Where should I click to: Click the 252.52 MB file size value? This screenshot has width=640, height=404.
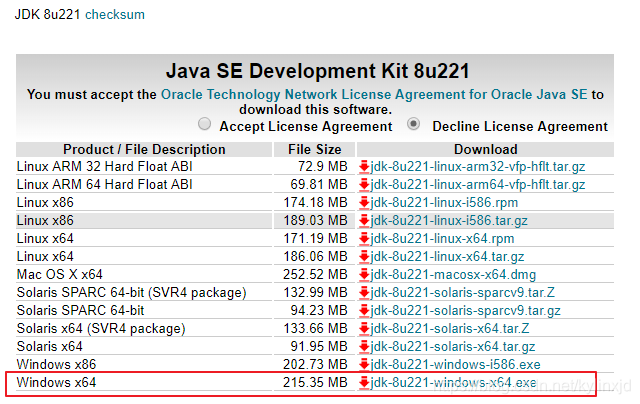click(x=316, y=275)
